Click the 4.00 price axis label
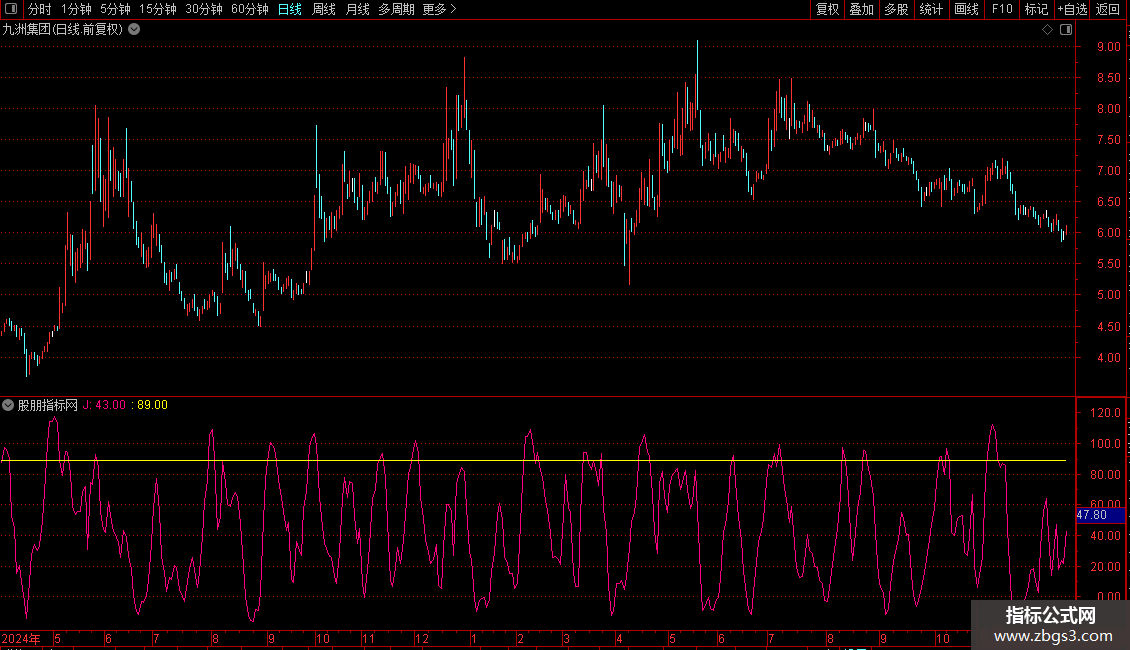This screenshot has height=650, width=1130. click(1108, 357)
